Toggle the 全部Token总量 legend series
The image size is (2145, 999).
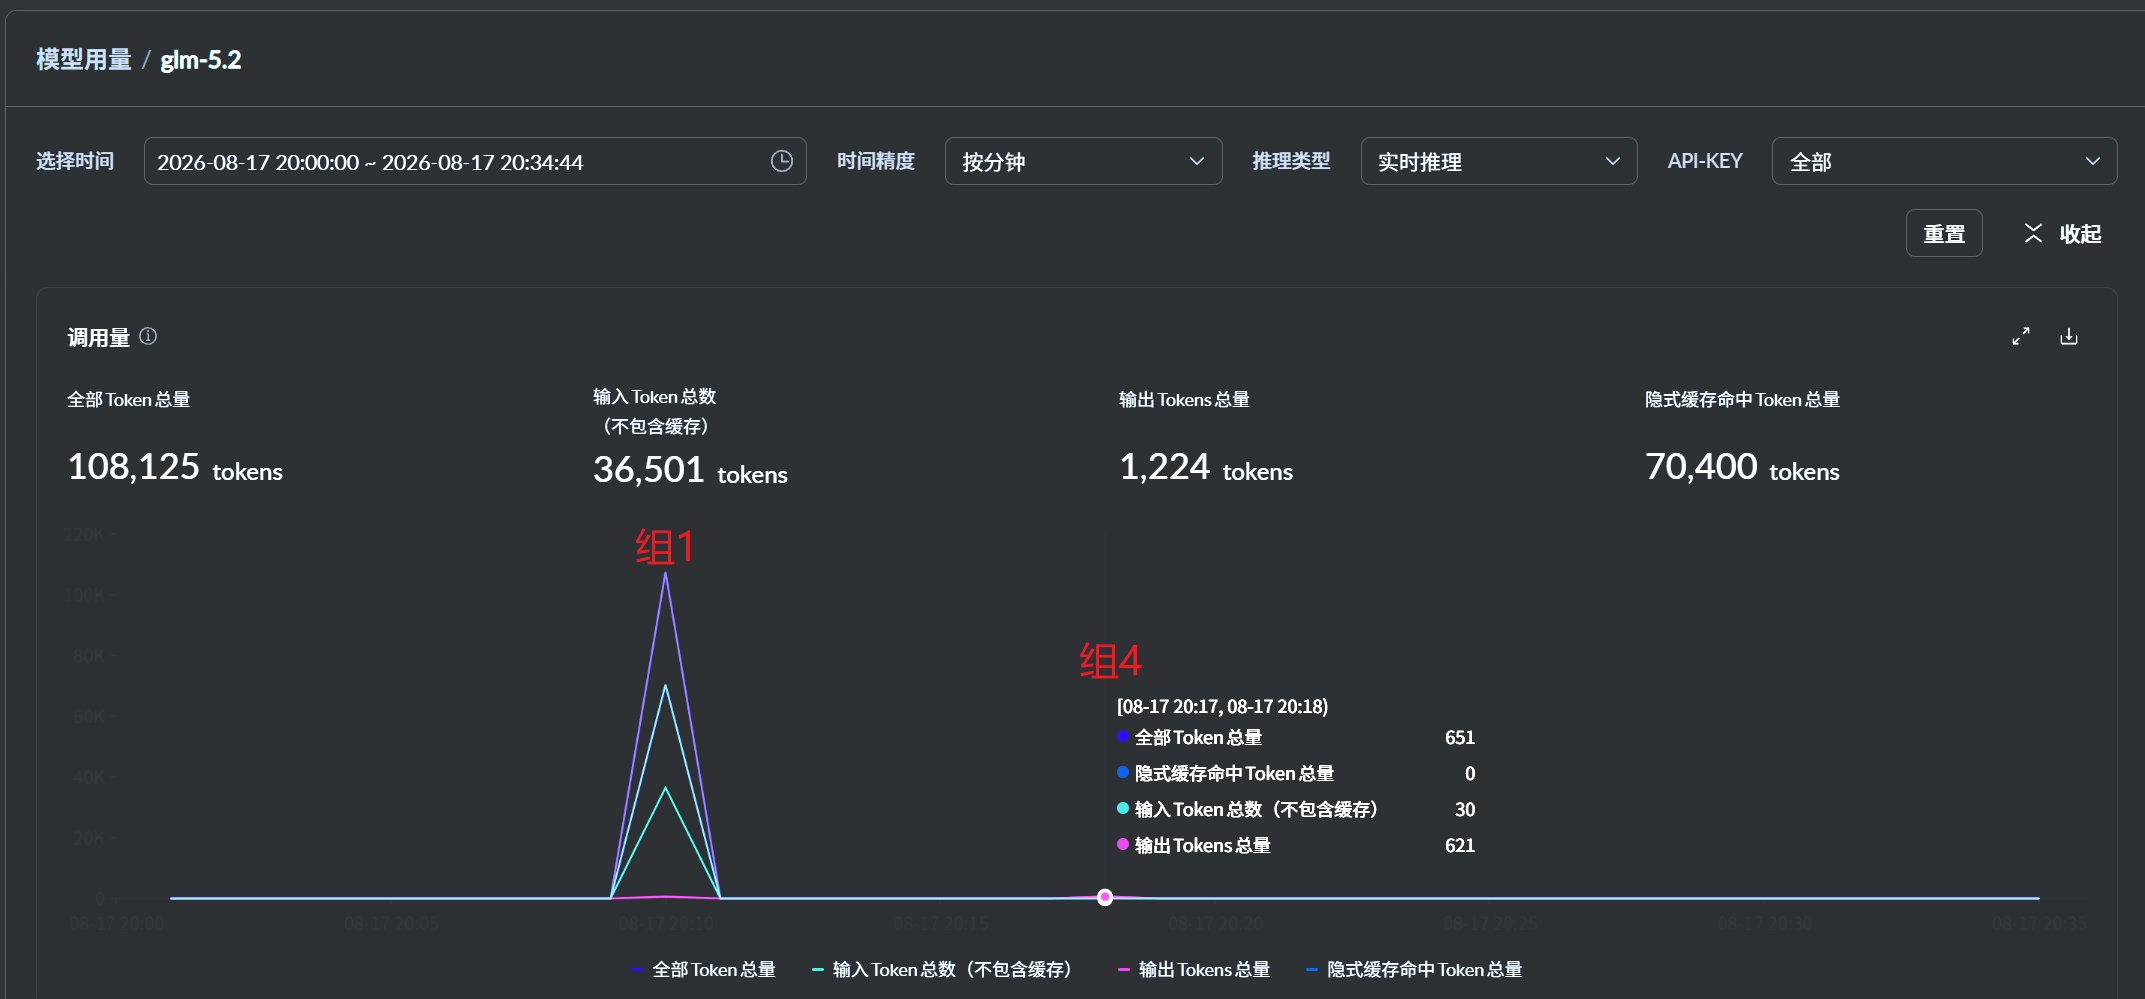pyautogui.click(x=704, y=969)
